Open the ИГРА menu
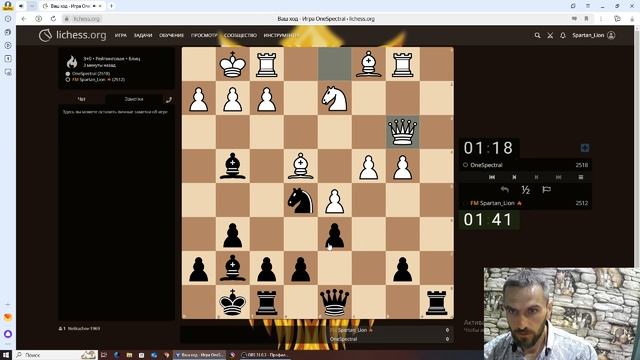The width and height of the screenshot is (640, 360). [120, 36]
